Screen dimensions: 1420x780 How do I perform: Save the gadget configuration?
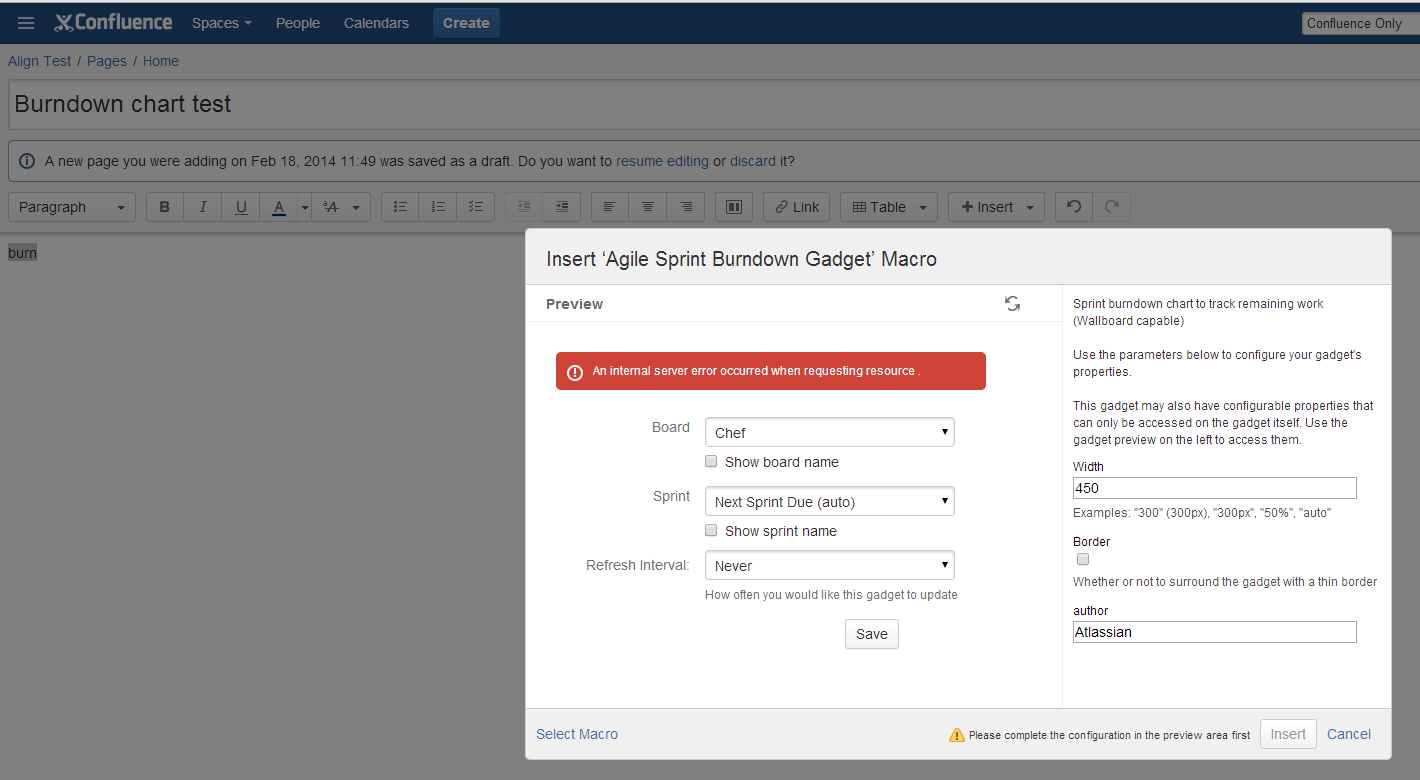click(872, 634)
